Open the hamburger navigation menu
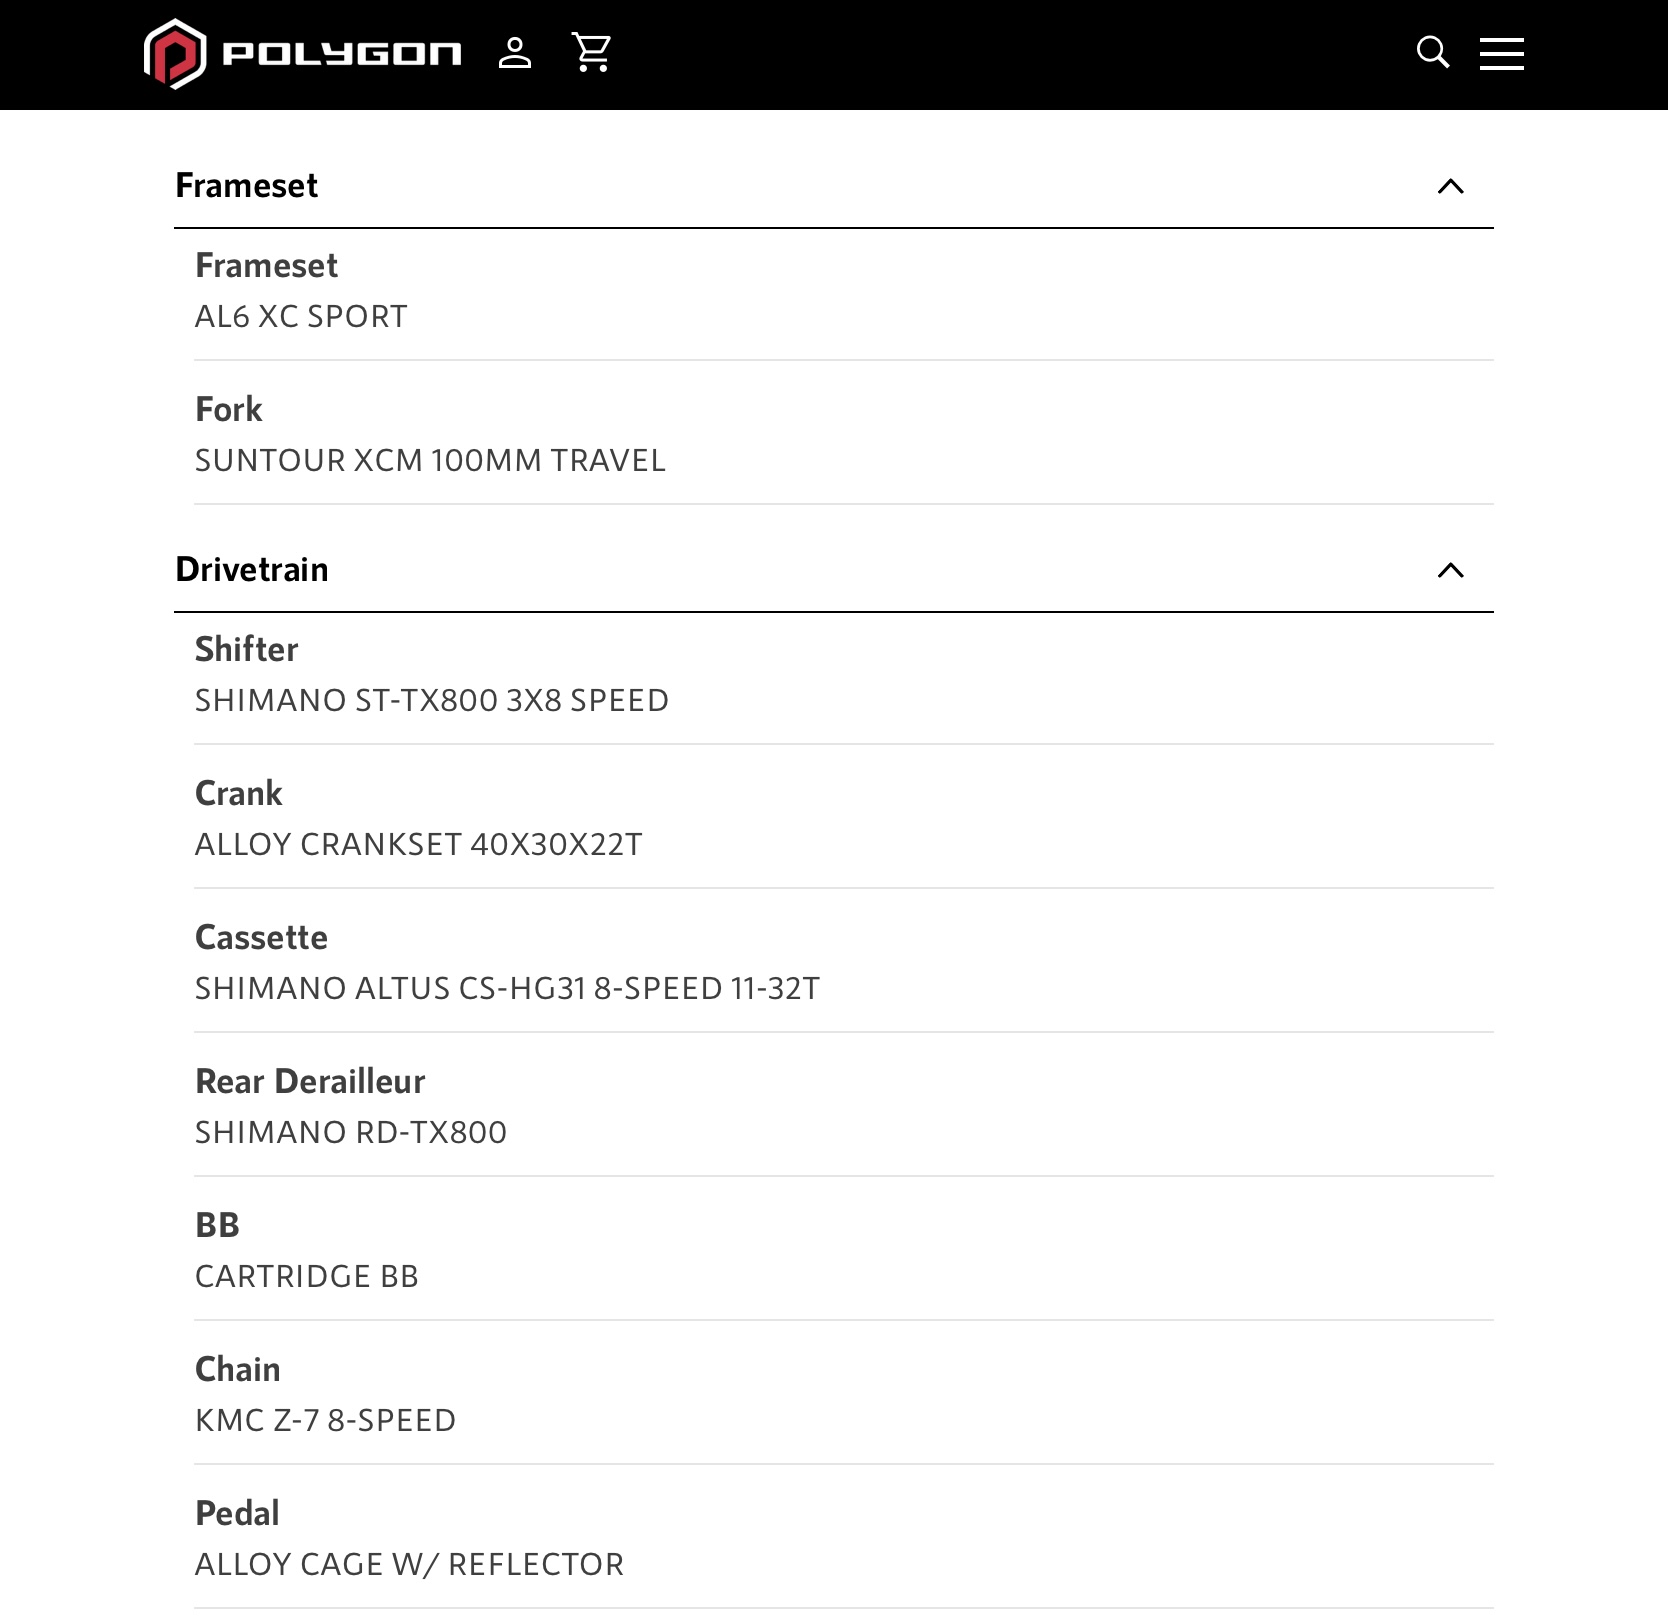The image size is (1668, 1623). click(1501, 54)
